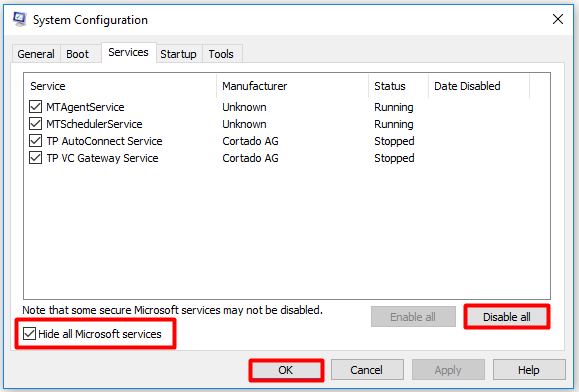This screenshot has width=579, height=392.
Task: Click Stopped status of TP AutoConnect Service
Action: tap(394, 141)
